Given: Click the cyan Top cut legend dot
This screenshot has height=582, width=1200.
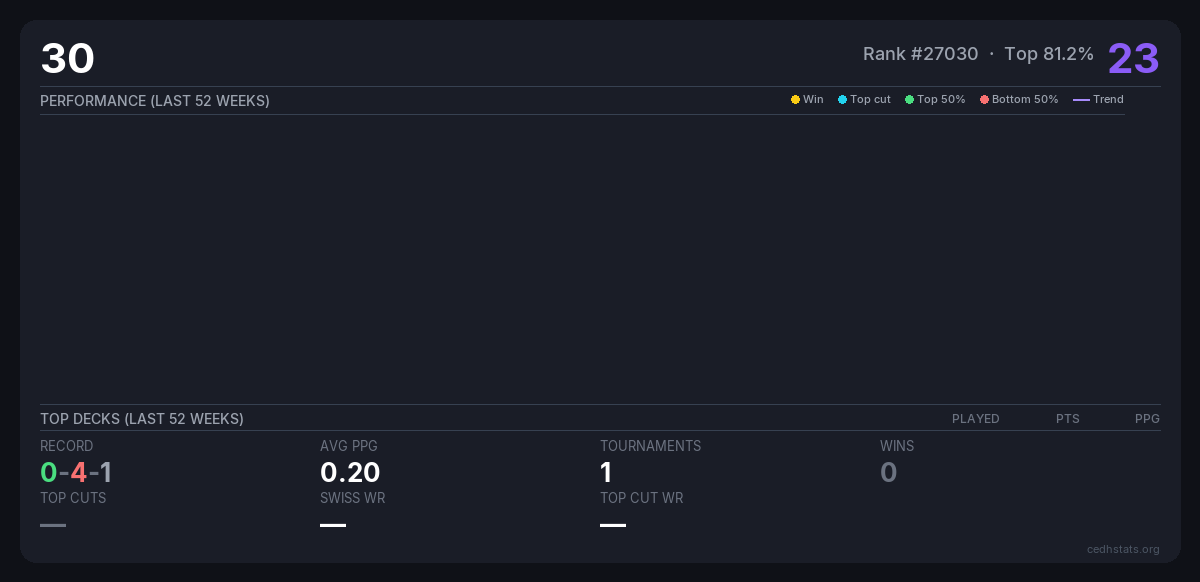Looking at the screenshot, I should click(842, 100).
